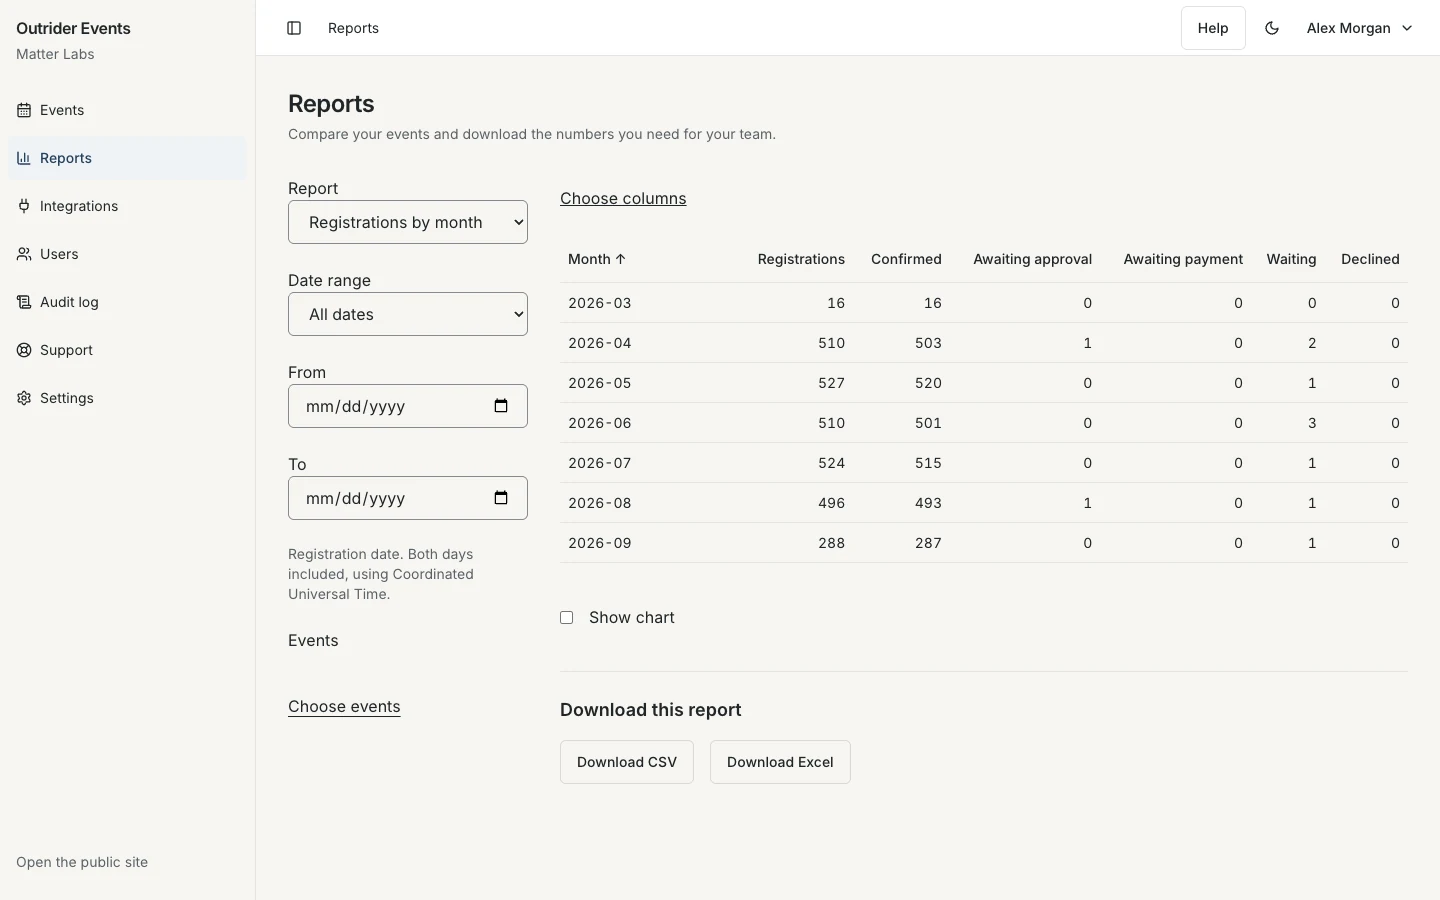Open Support in the sidebar
The image size is (1440, 900).
pyautogui.click(x=127, y=350)
